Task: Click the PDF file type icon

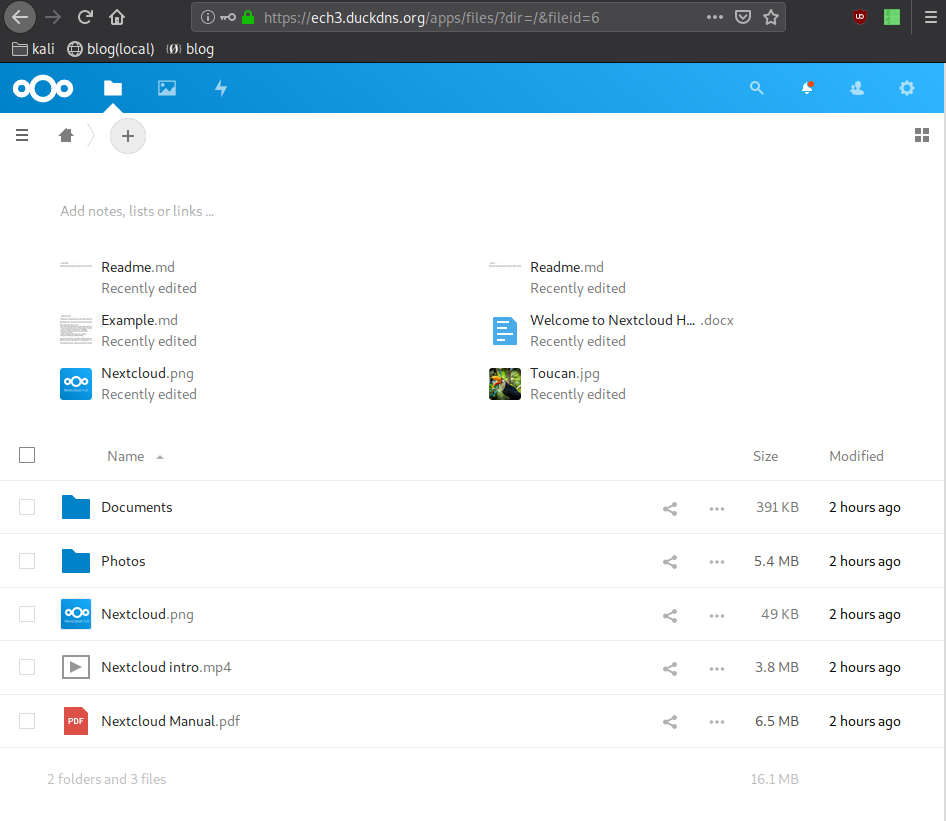Action: click(x=76, y=721)
